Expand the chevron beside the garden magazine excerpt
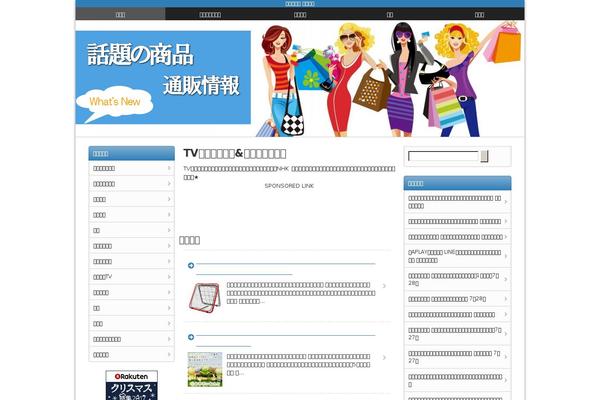 click(x=384, y=358)
